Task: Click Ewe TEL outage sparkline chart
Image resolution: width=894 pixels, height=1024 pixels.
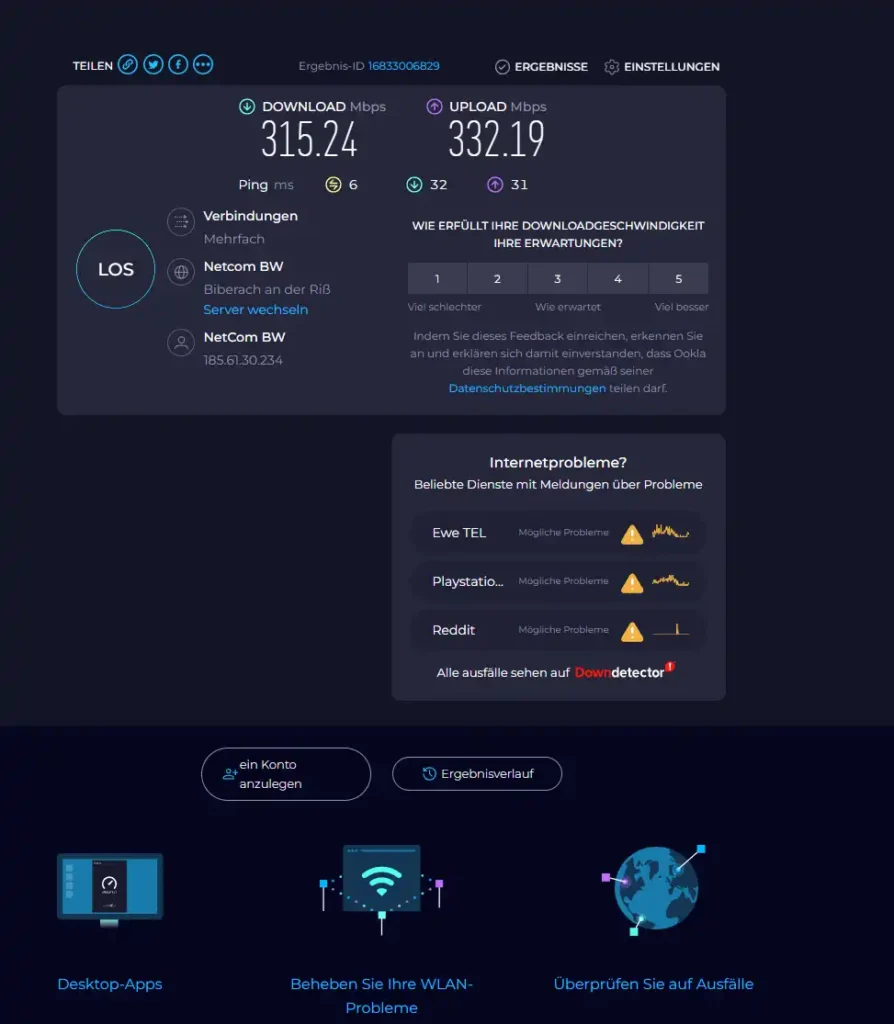Action: [671, 532]
